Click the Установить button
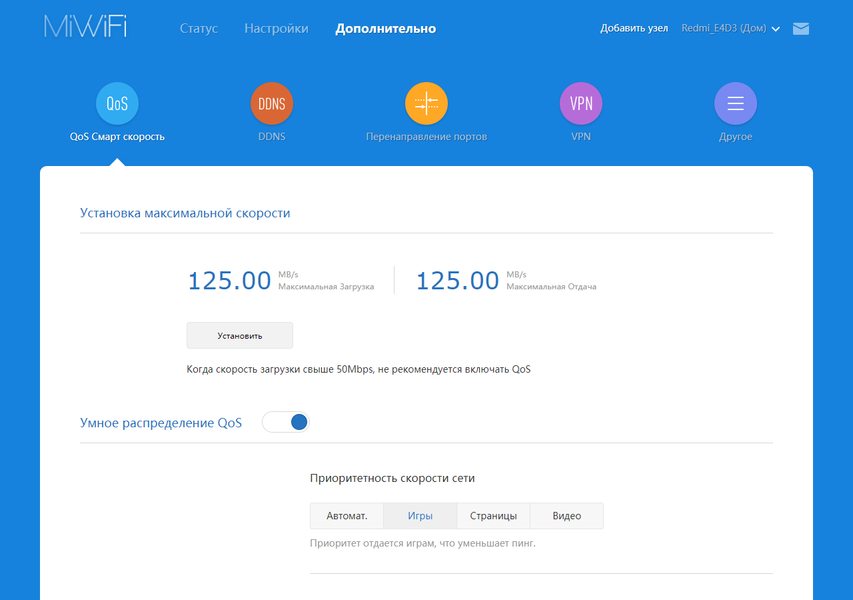The height and width of the screenshot is (600, 853). [x=240, y=336]
